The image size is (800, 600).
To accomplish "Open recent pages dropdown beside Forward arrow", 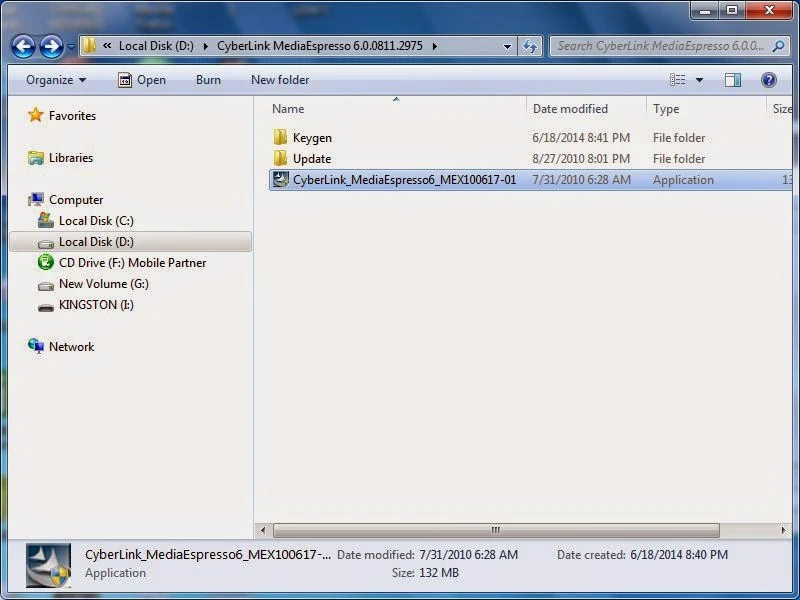I will (71, 47).
